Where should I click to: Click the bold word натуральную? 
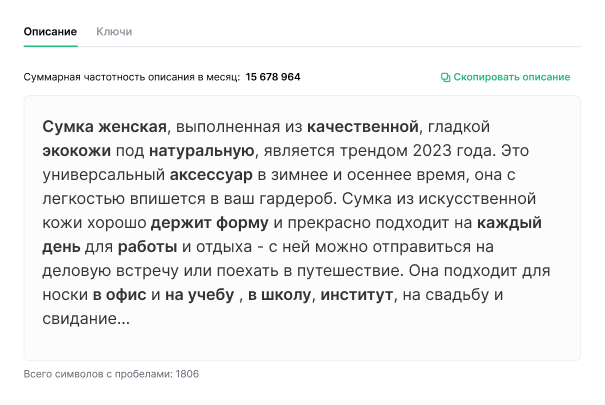coord(201,151)
